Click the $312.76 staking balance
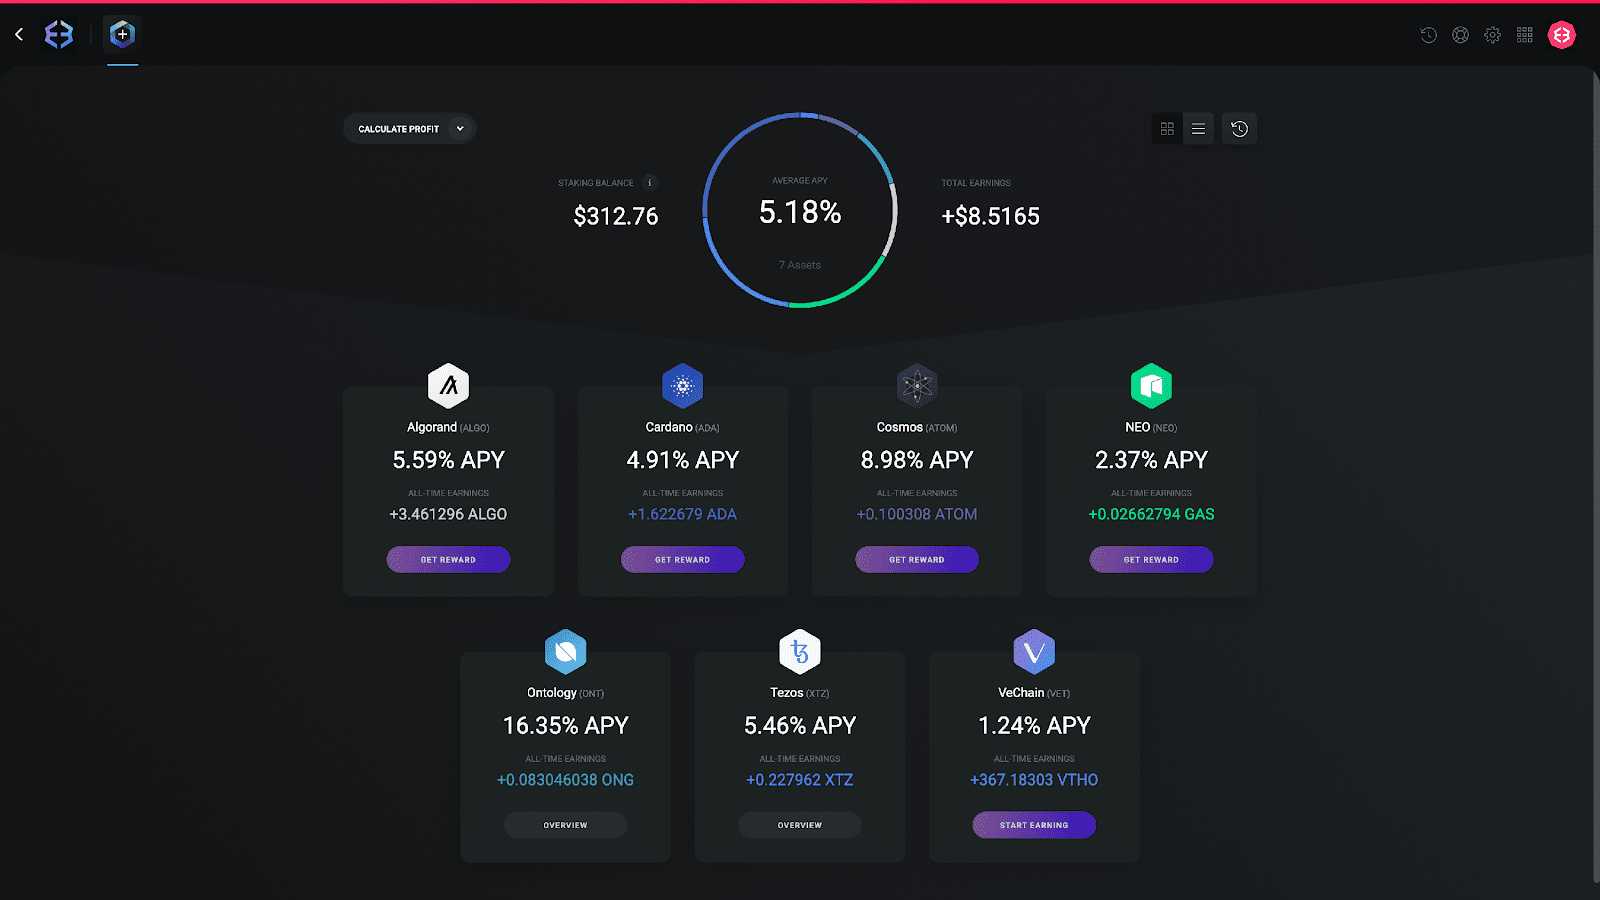The image size is (1600, 900). pyautogui.click(x=616, y=216)
